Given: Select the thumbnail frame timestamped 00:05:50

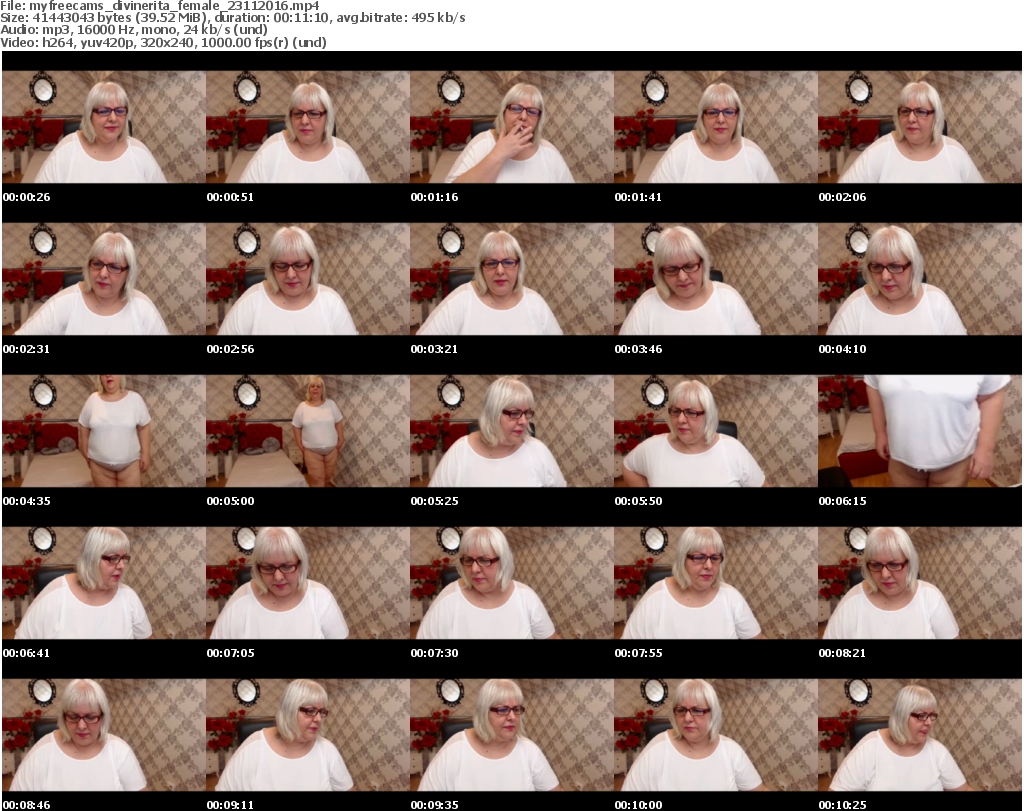Looking at the screenshot, I should click(716, 431).
